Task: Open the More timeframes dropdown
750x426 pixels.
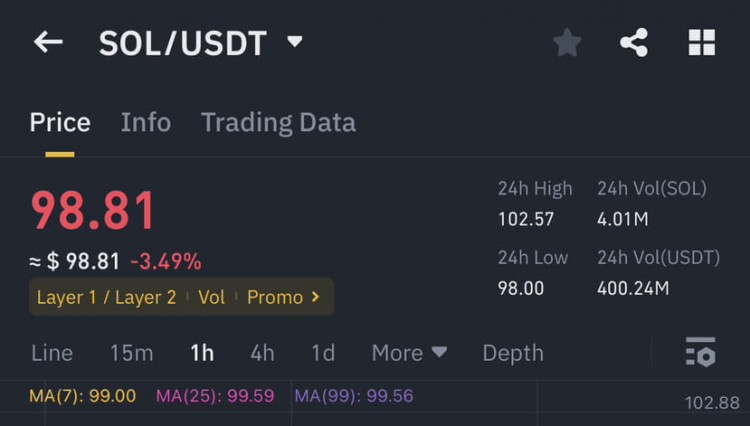Action: pyautogui.click(x=409, y=353)
